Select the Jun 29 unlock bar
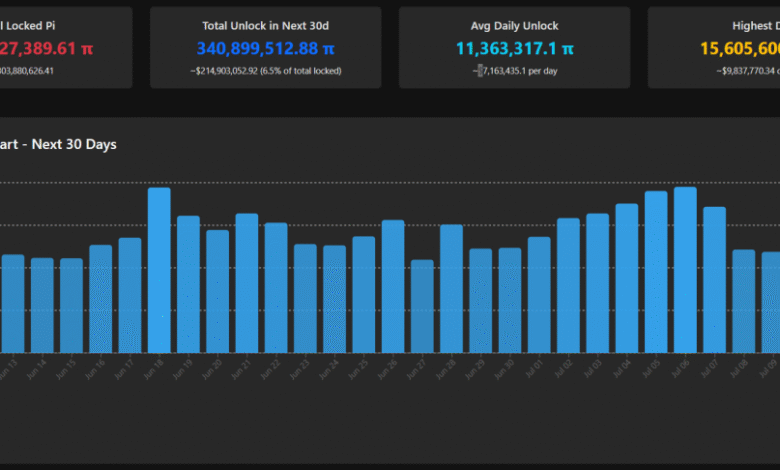 point(481,301)
